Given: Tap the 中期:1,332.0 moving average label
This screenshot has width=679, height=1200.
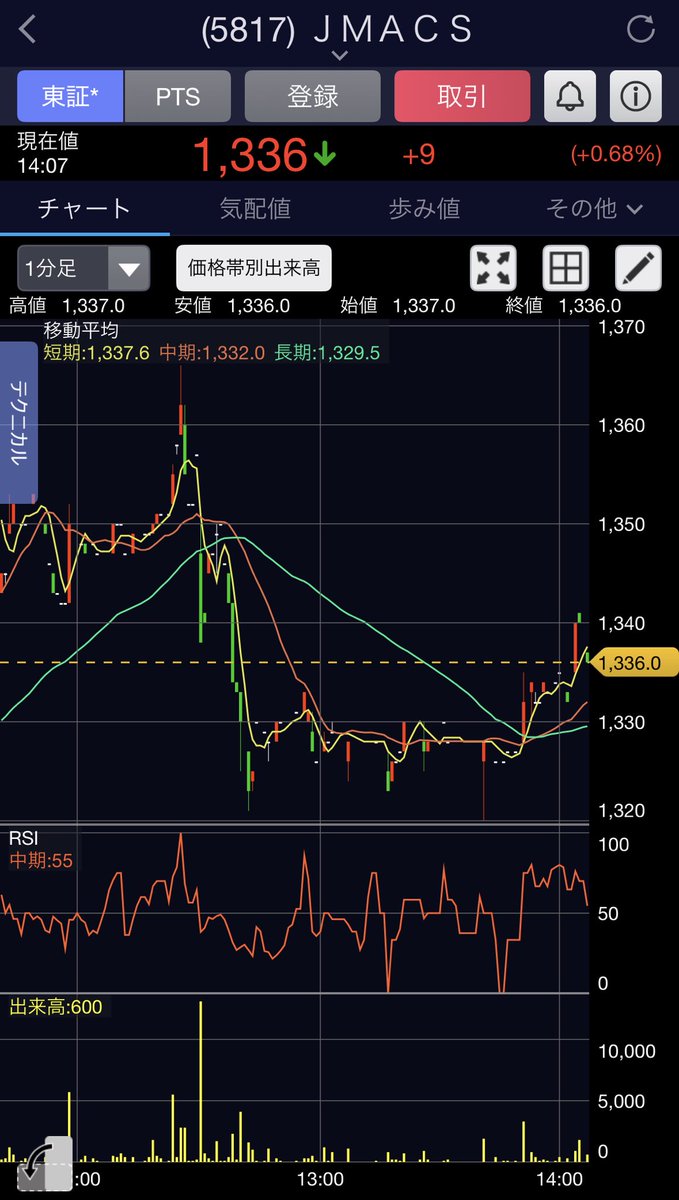Looking at the screenshot, I should pyautogui.click(x=212, y=352).
